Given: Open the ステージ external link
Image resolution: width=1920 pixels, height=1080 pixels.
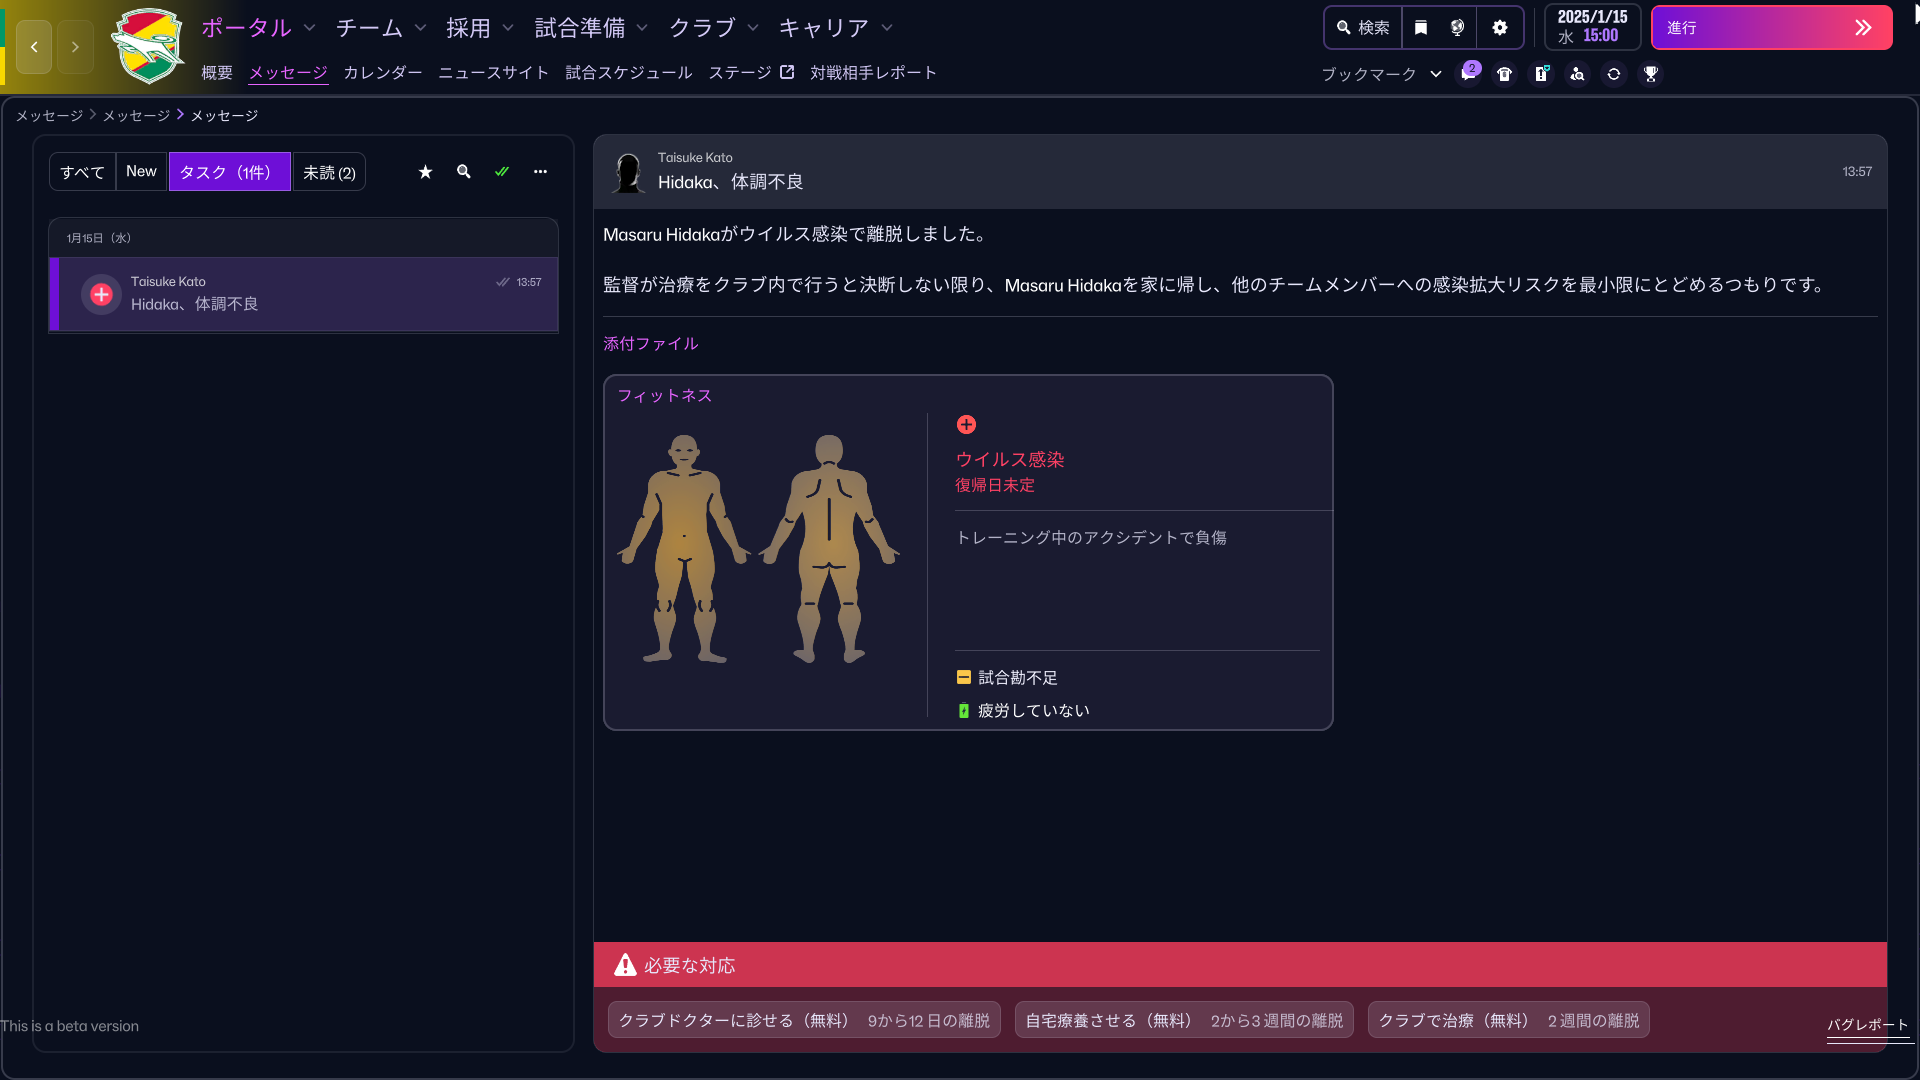Looking at the screenshot, I should [x=751, y=73].
